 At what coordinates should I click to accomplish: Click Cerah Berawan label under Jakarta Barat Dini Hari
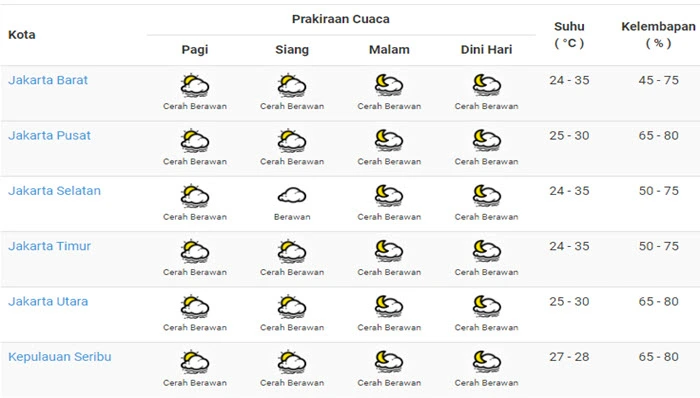(486, 106)
